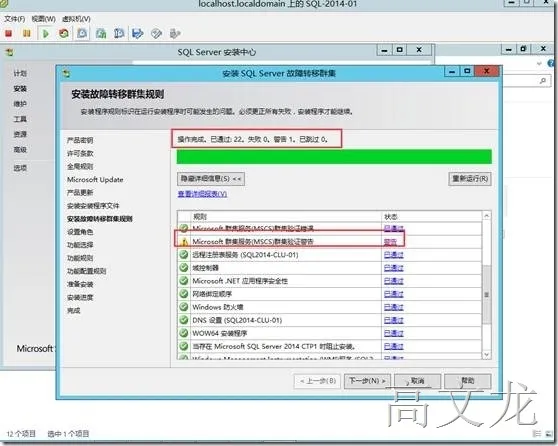Power off VM with red stop icon
This screenshot has width=558, height=446.
pos(9,34)
